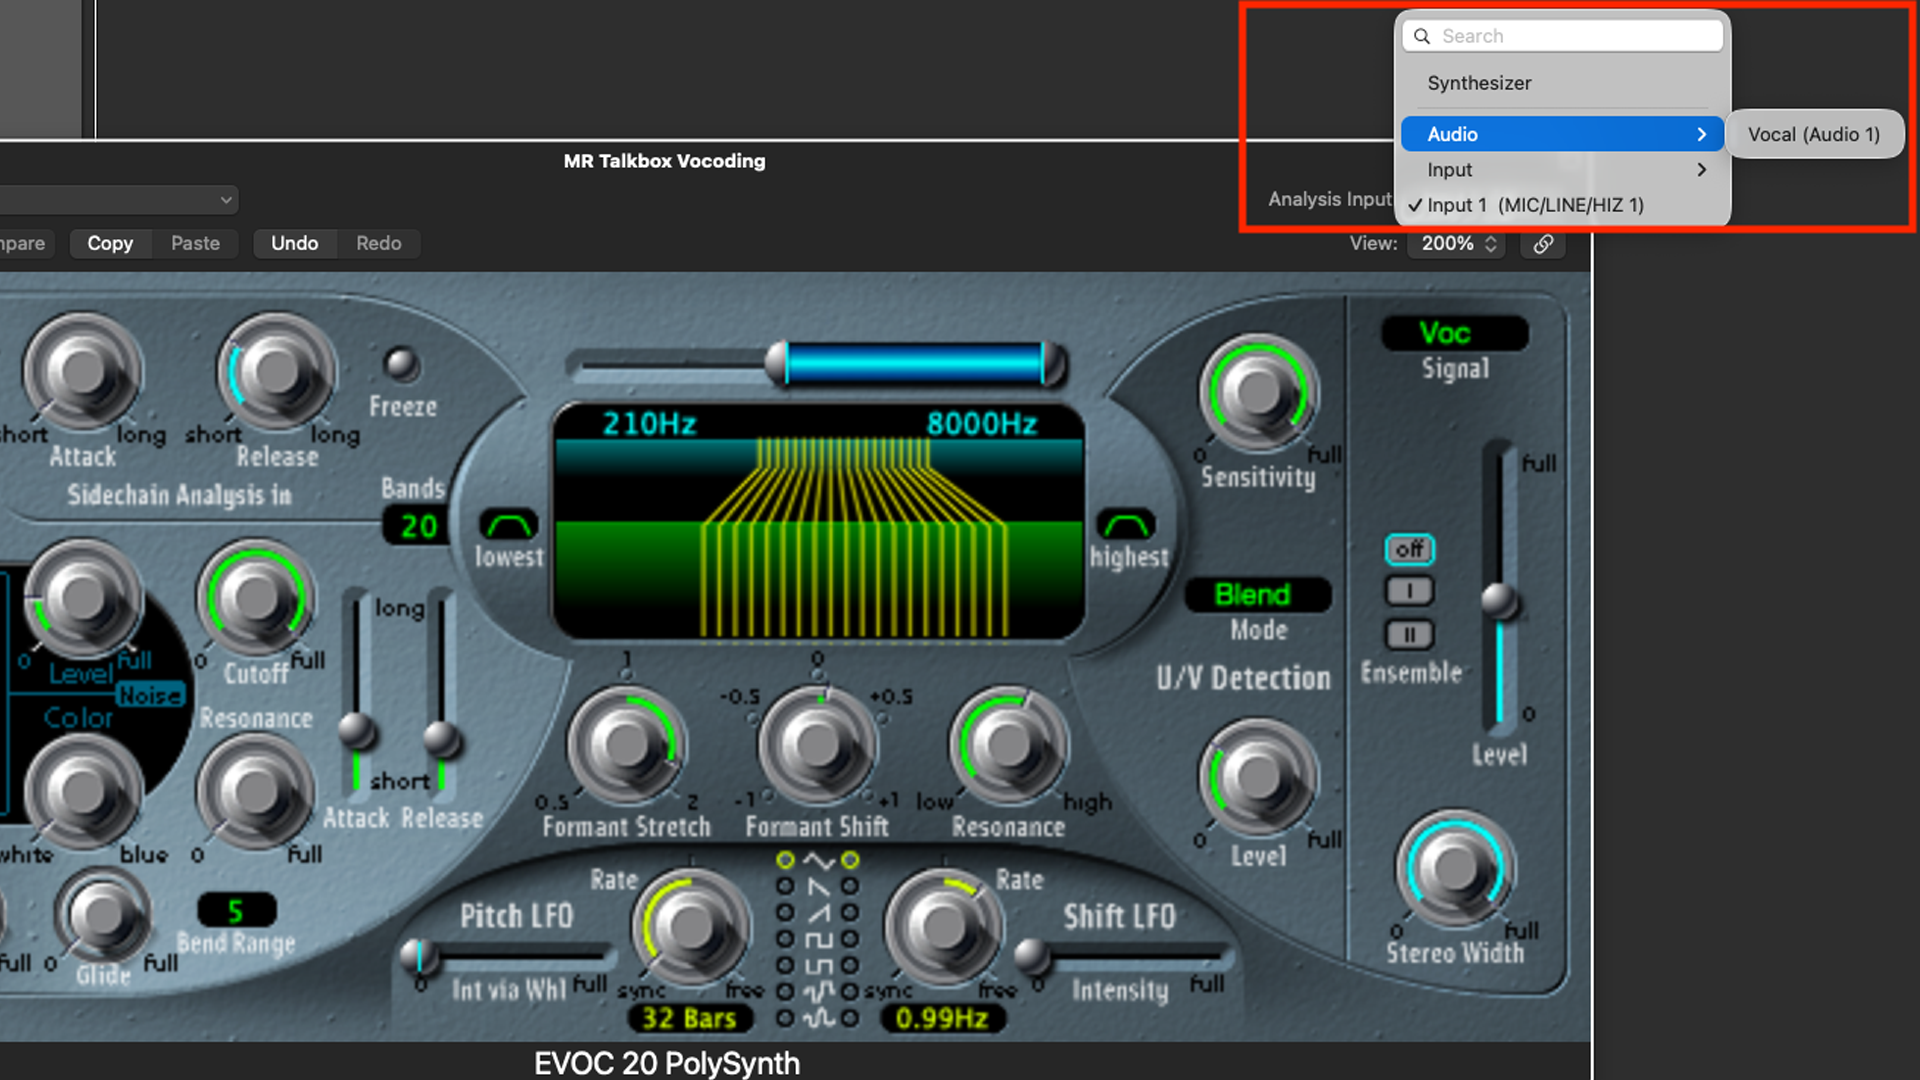
Task: Click the highest band filter shape icon
Action: (1127, 524)
